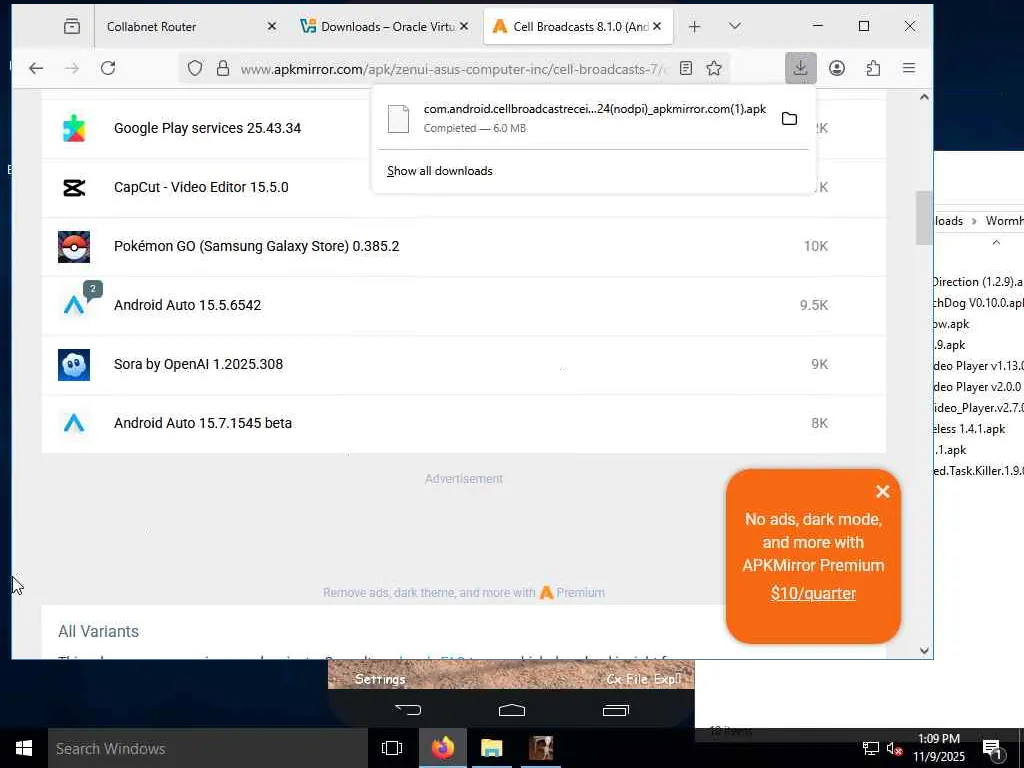Click the Sora by OpenAI app icon

click(x=74, y=364)
